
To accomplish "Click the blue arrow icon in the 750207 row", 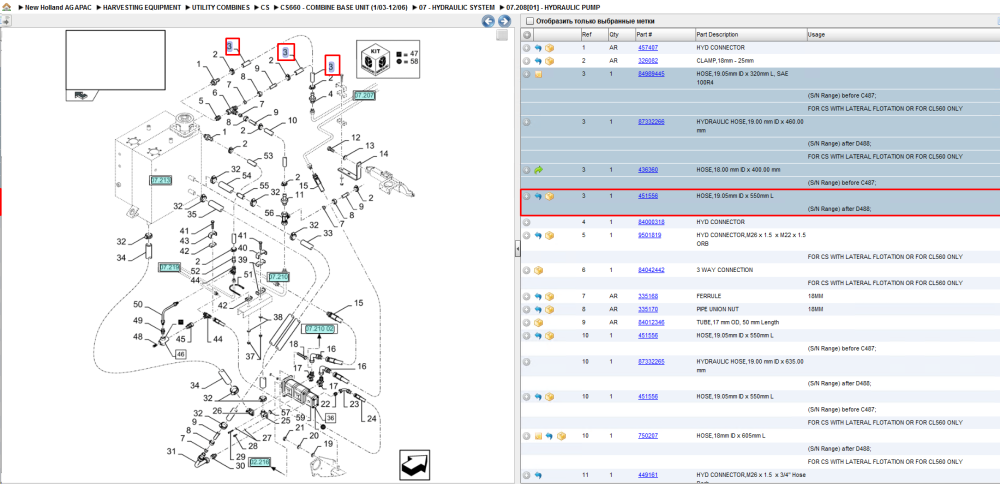I will 549,436.
